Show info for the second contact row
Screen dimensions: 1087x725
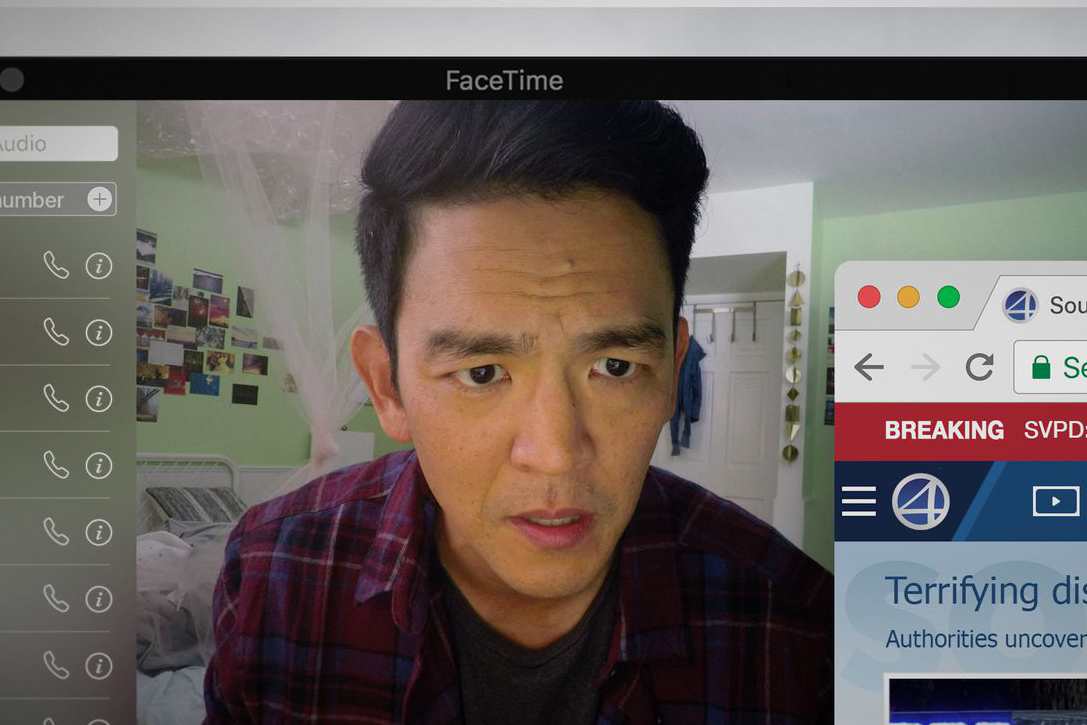click(98, 333)
